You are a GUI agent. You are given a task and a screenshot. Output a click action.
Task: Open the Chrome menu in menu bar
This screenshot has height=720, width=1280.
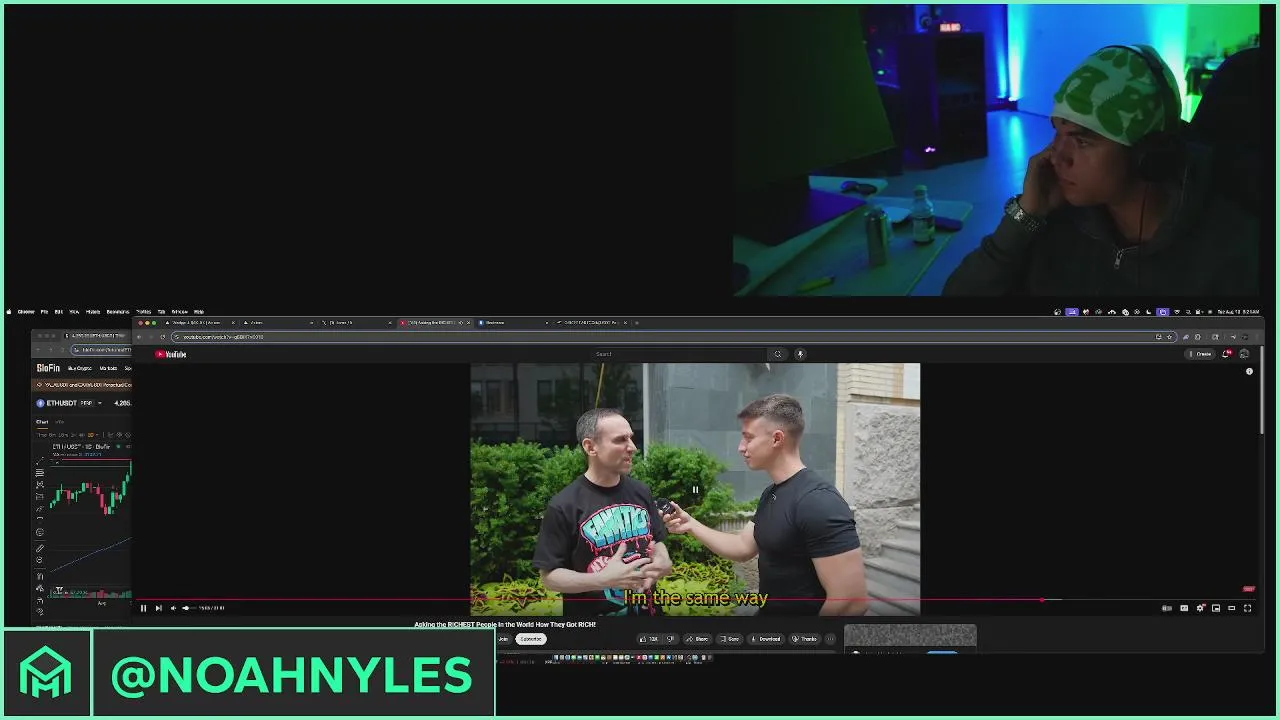pyautogui.click(x=26, y=312)
